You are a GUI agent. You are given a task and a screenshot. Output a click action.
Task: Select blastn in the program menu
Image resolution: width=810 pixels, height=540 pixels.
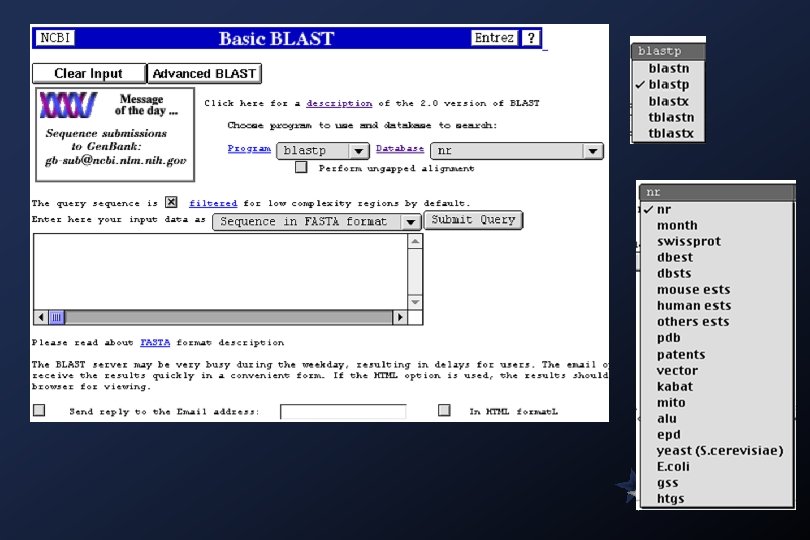tap(668, 68)
